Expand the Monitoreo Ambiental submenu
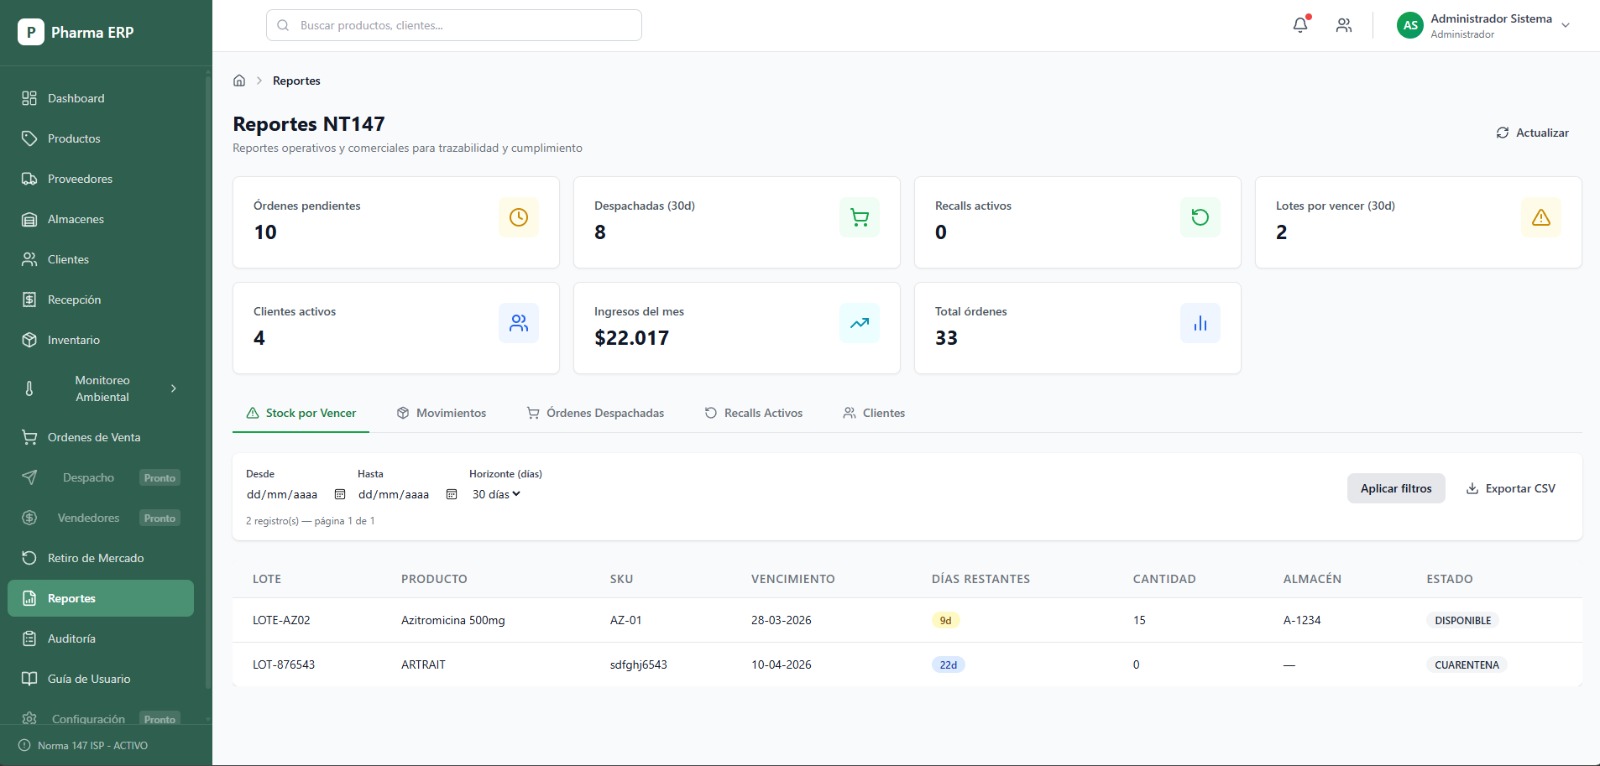 pos(102,389)
